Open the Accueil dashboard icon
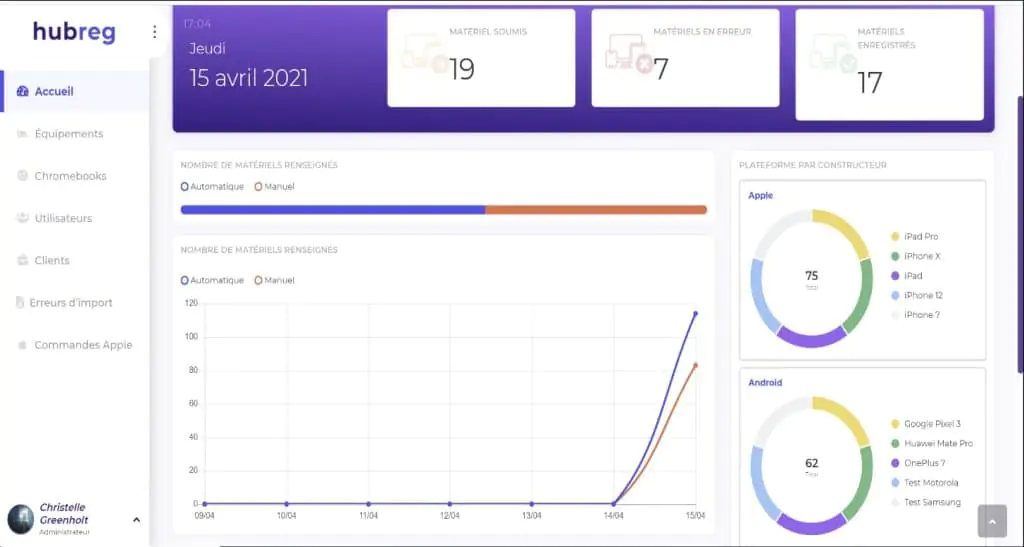The height and width of the screenshot is (547, 1024). point(22,91)
